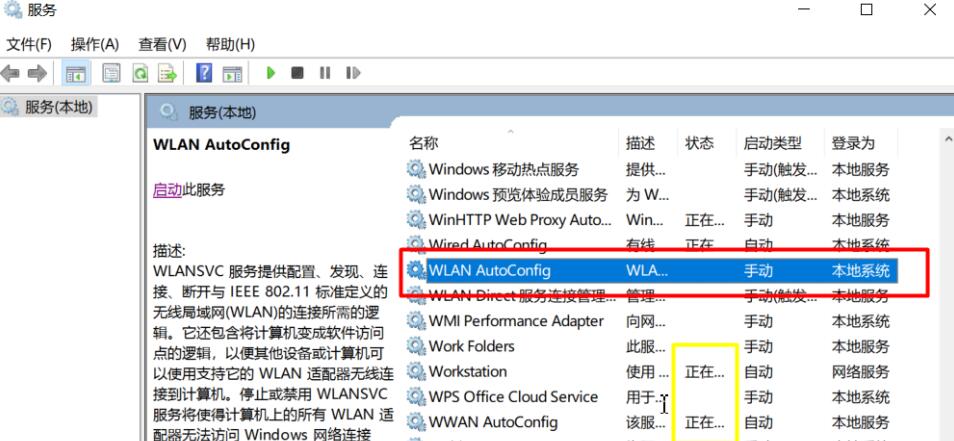Toggle the Show/Hide Console Tree icon
The image size is (954, 441).
(x=75, y=73)
